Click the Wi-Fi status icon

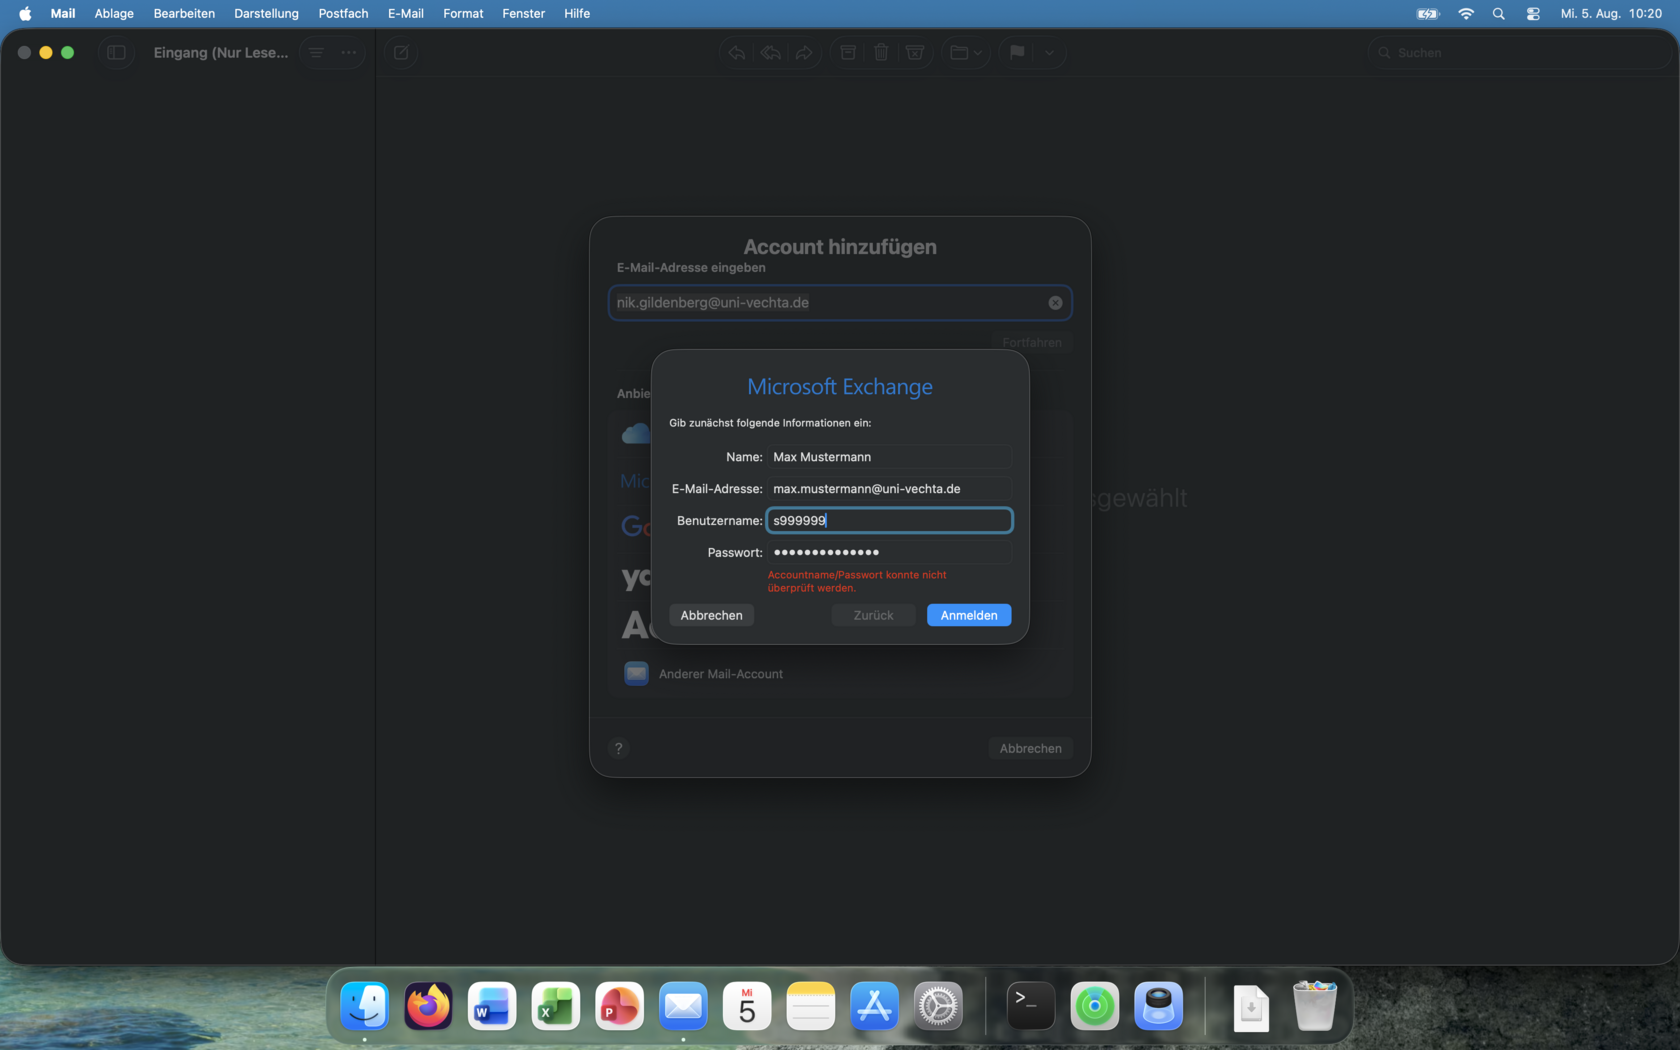click(x=1466, y=14)
